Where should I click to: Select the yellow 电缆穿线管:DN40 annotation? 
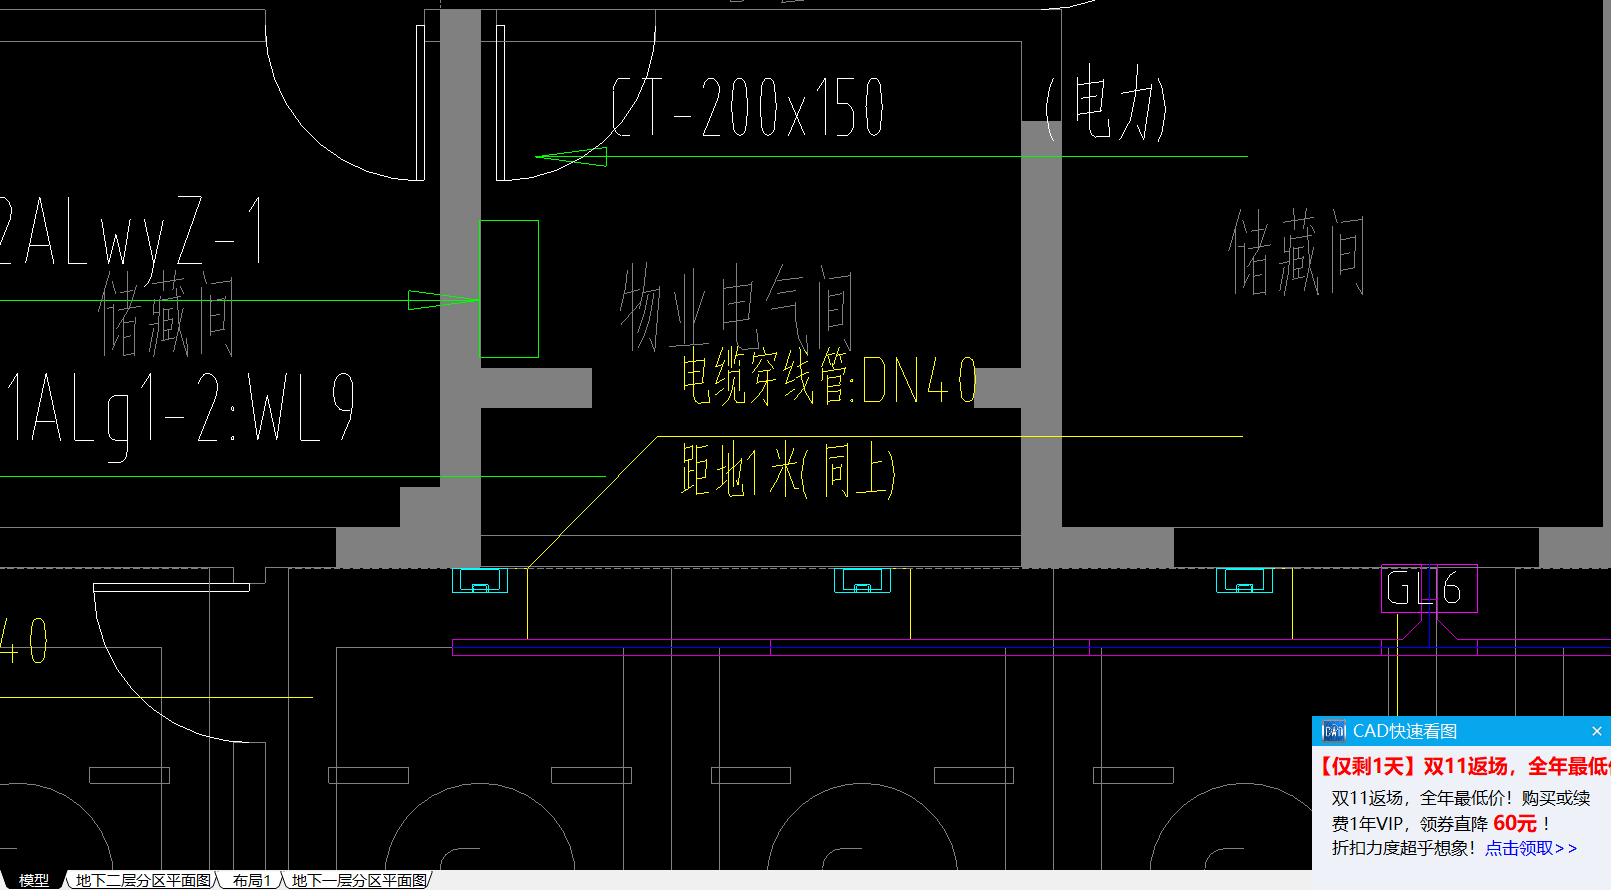[x=829, y=379]
